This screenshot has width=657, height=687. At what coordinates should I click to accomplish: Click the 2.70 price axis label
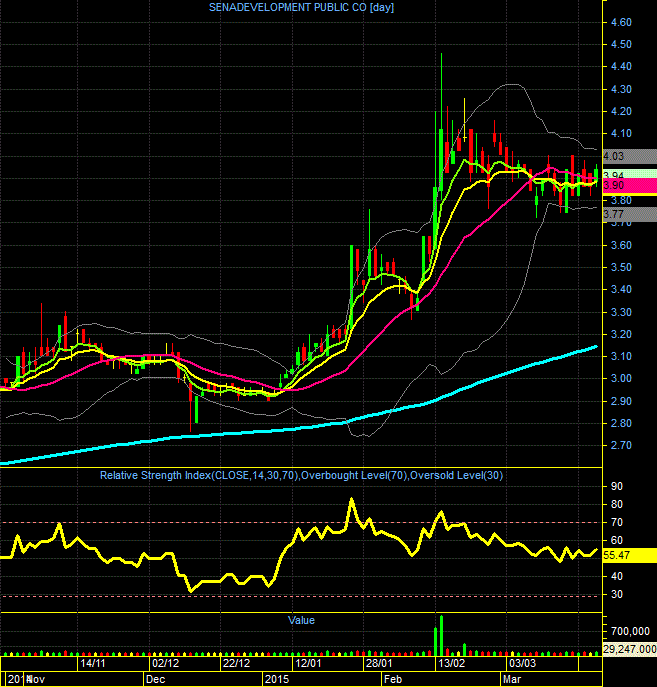[x=621, y=446]
